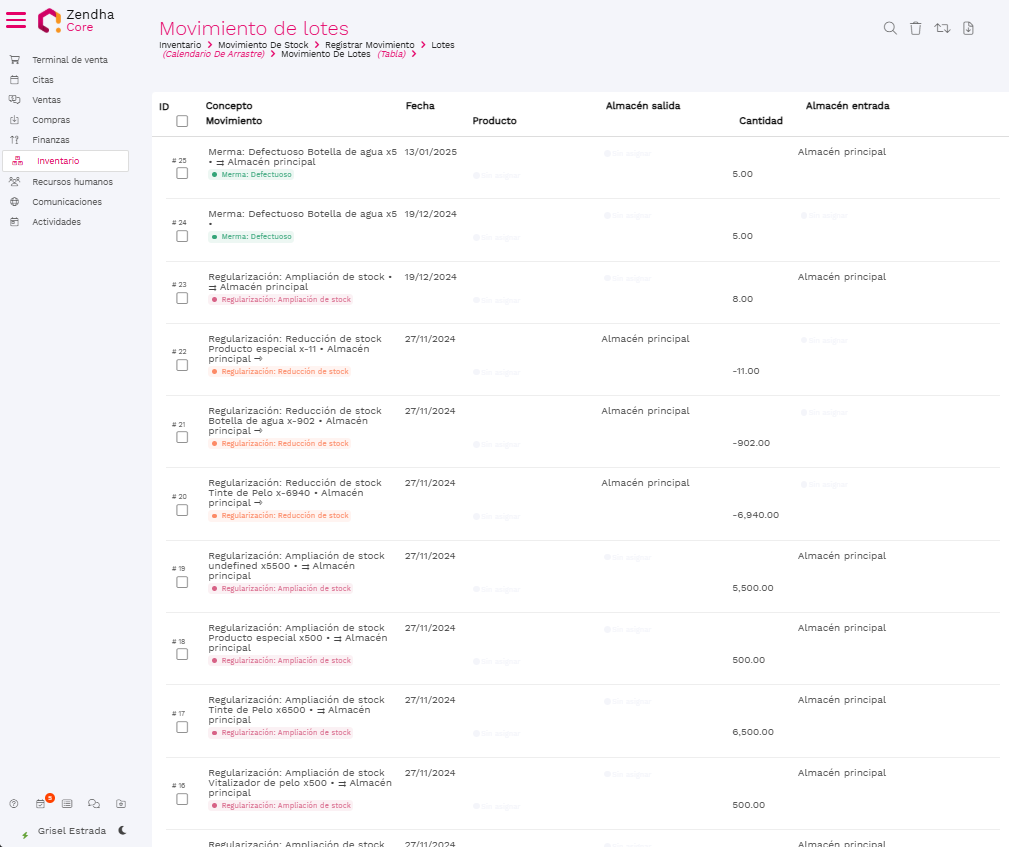Expand the Recursos humanos sidebar section
The height and width of the screenshot is (847, 1009).
pyautogui.click(x=72, y=182)
